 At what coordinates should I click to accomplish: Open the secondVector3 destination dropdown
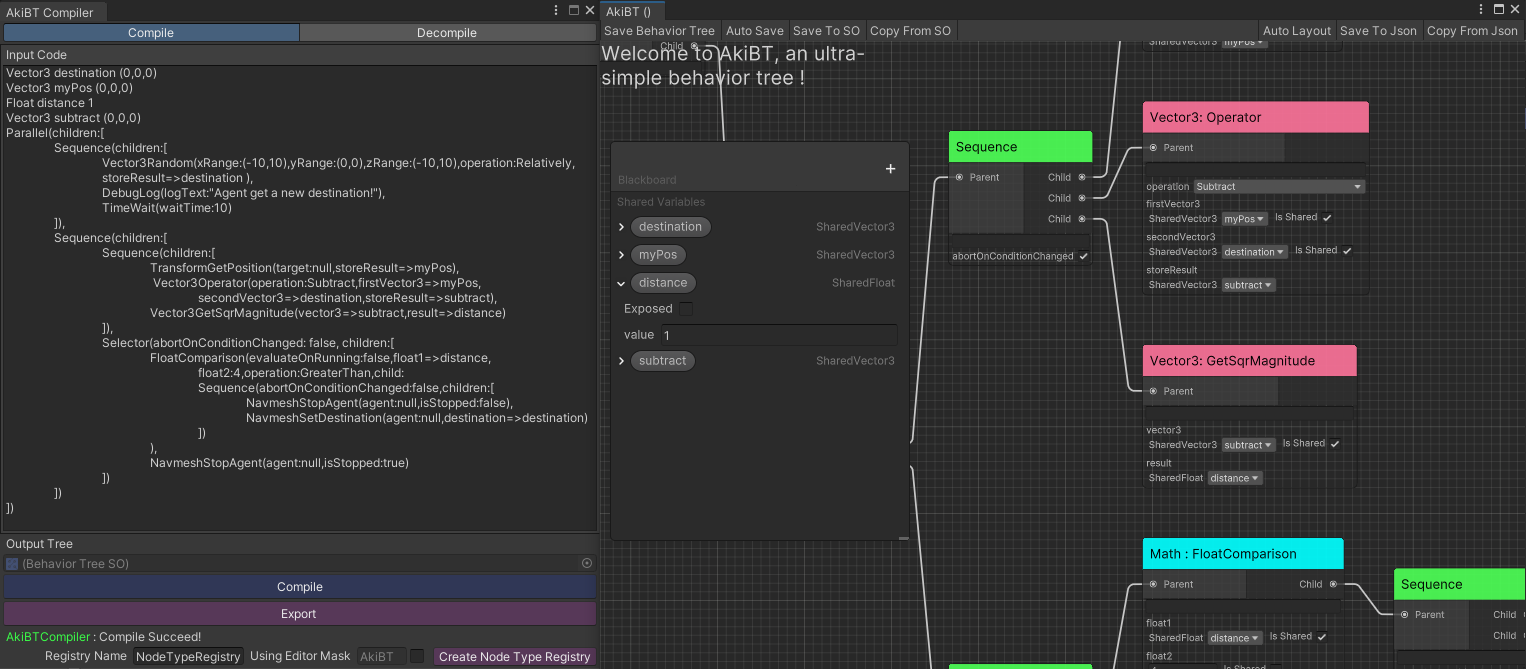point(1254,252)
